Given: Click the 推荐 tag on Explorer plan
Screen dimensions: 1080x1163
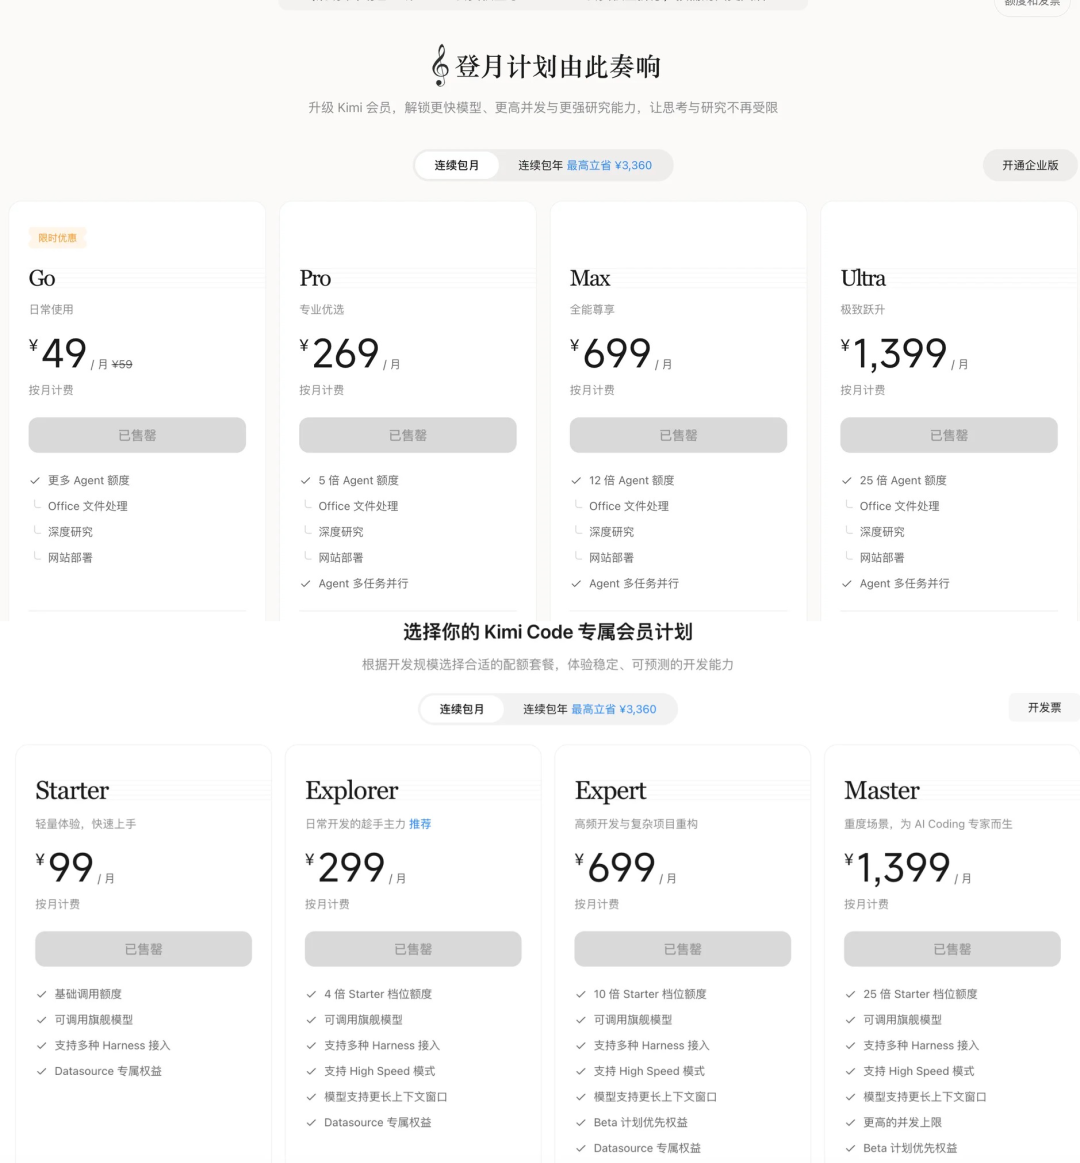Looking at the screenshot, I should (x=420, y=824).
